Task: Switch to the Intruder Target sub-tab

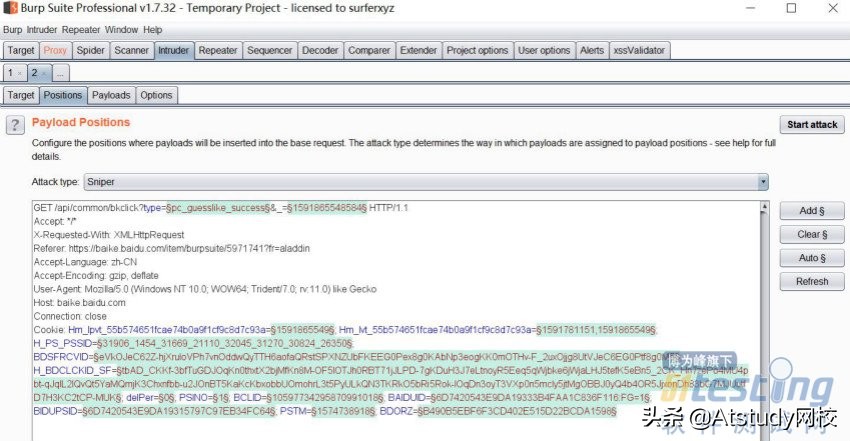Action: (x=21, y=95)
